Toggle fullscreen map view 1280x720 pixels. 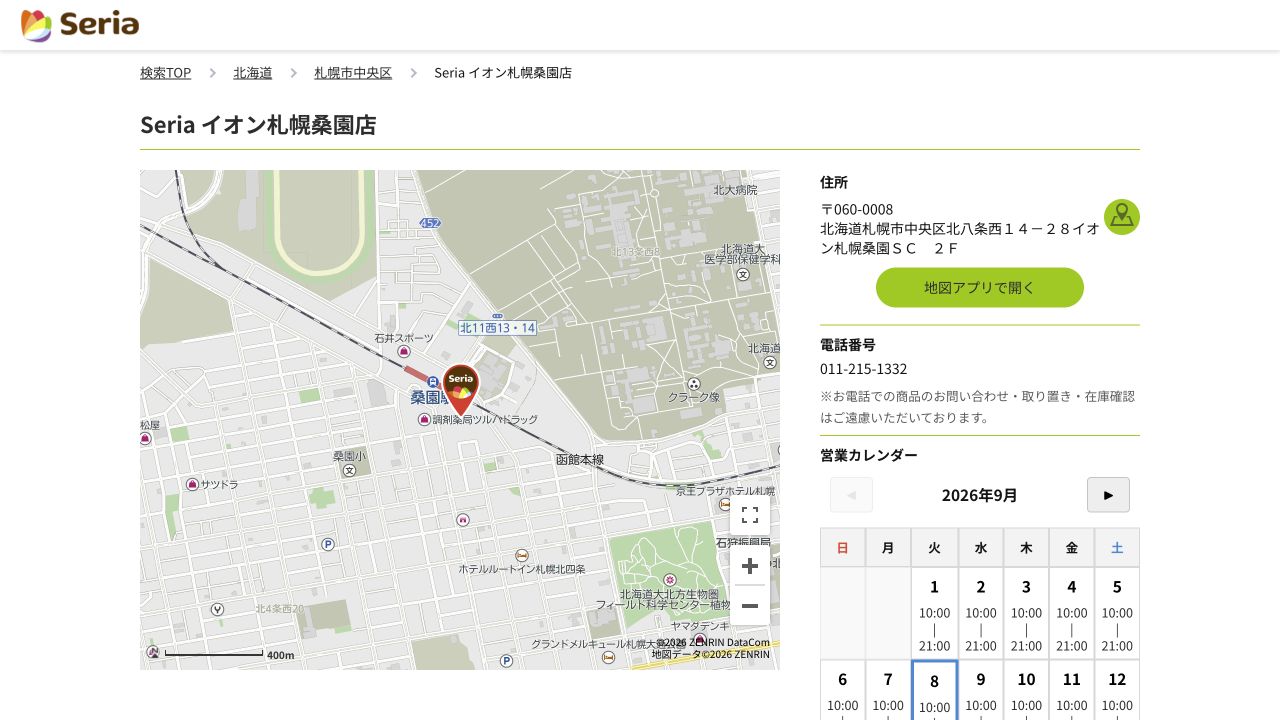(x=750, y=515)
